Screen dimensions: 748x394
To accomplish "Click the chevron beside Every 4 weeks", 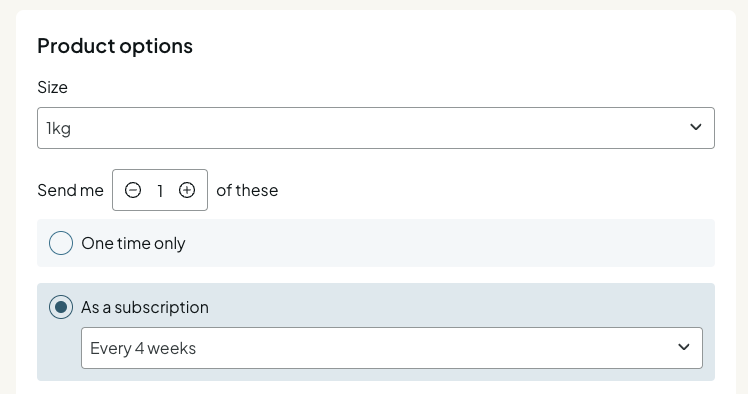I will point(684,347).
